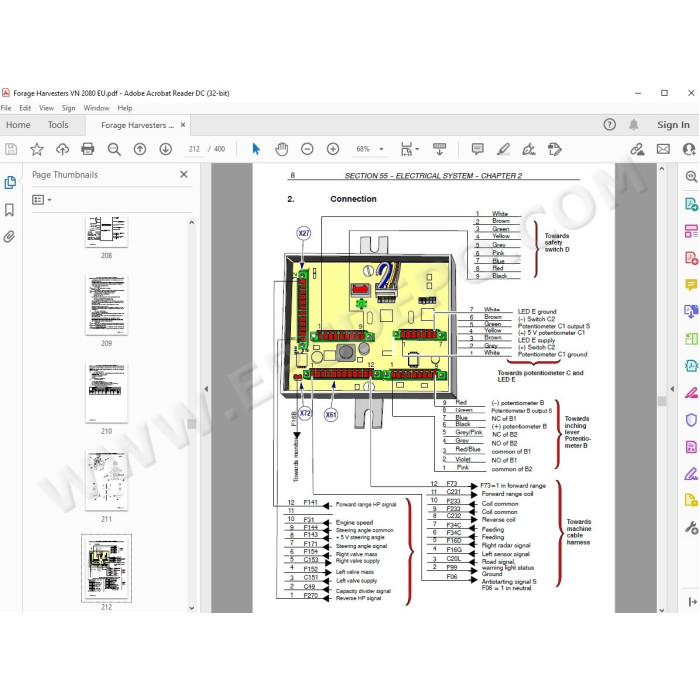Click document scrollbar down arrow
The height and width of the screenshot is (700, 700).
tap(662, 610)
